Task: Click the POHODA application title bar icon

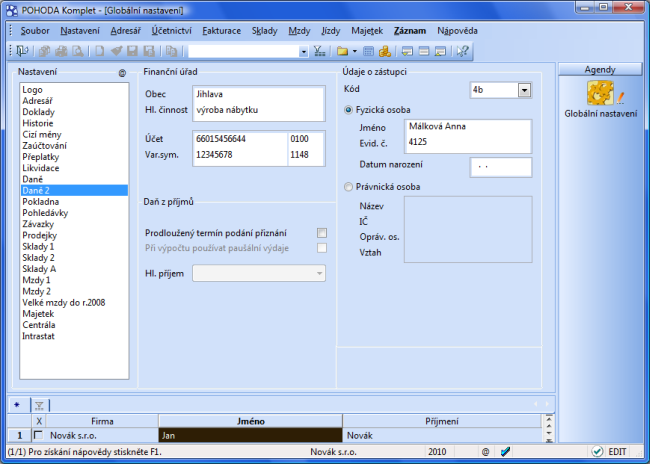Action: (12, 10)
